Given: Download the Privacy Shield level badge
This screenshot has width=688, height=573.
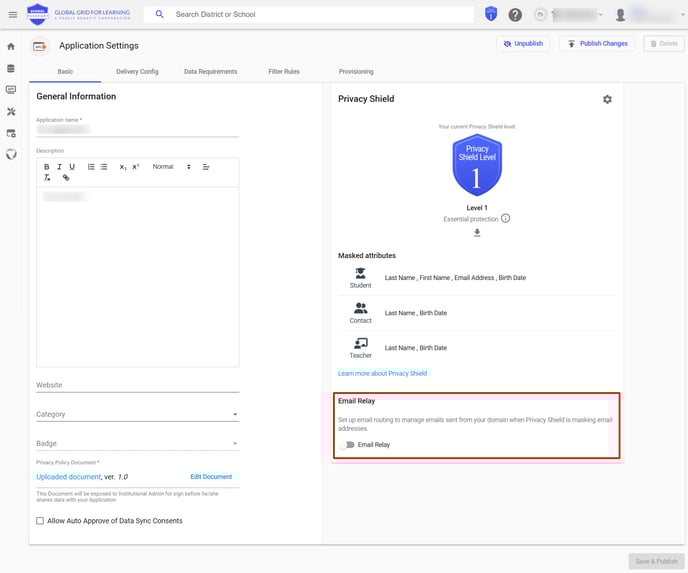Looking at the screenshot, I should click(477, 233).
